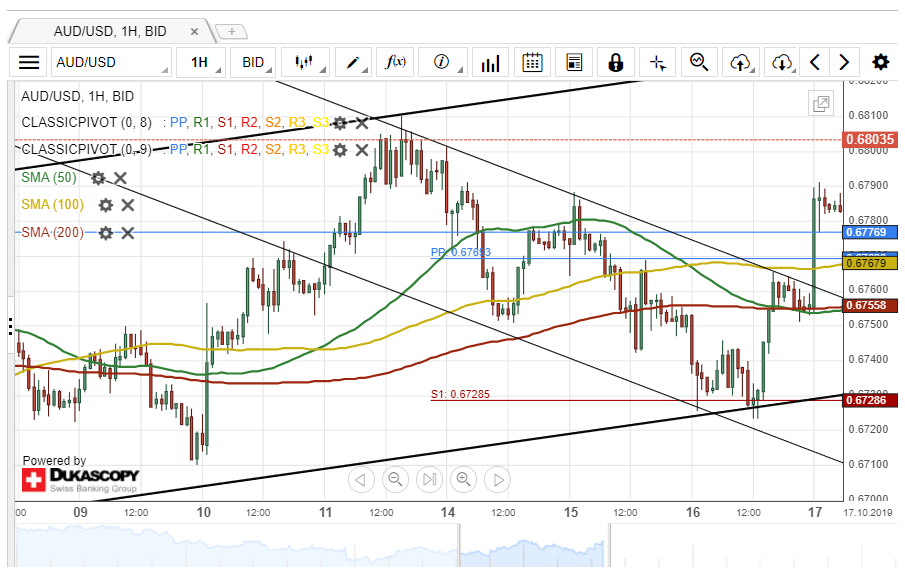This screenshot has width=905, height=573.
Task: Open SMA (100) settings gear
Action: (106, 205)
